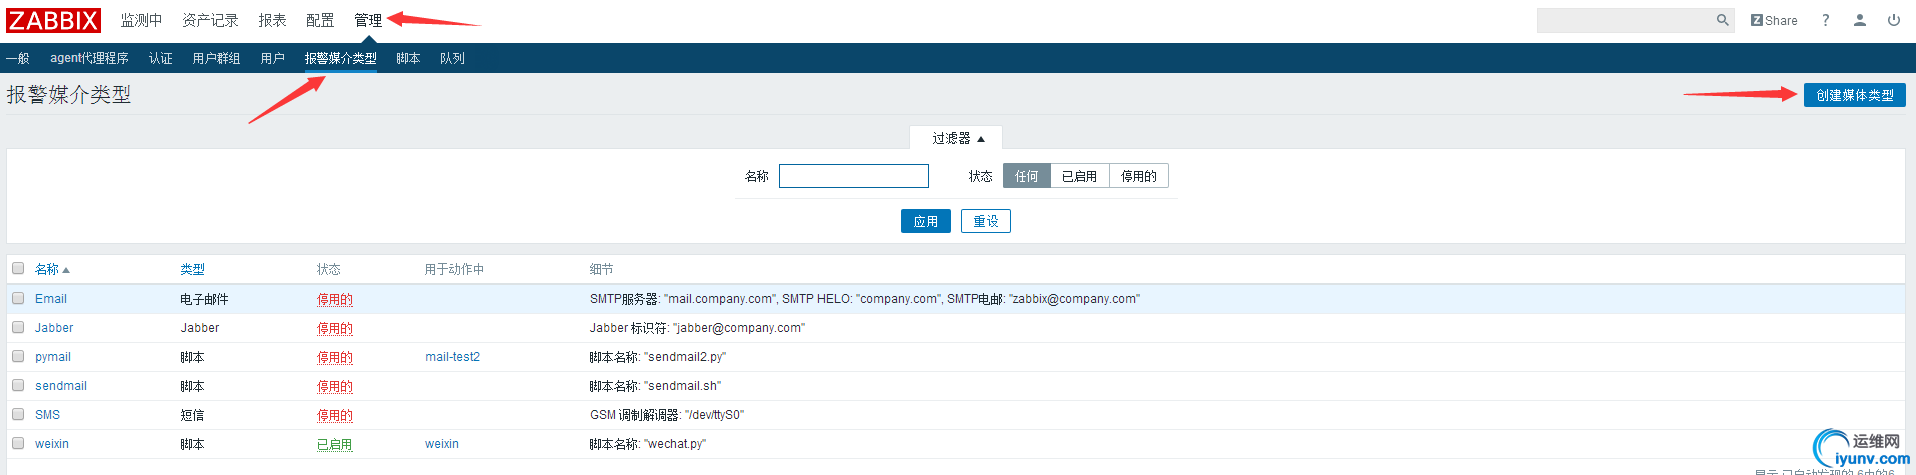This screenshot has height=475, width=1916.
Task: Click the 重设 filter button
Action: pos(986,221)
